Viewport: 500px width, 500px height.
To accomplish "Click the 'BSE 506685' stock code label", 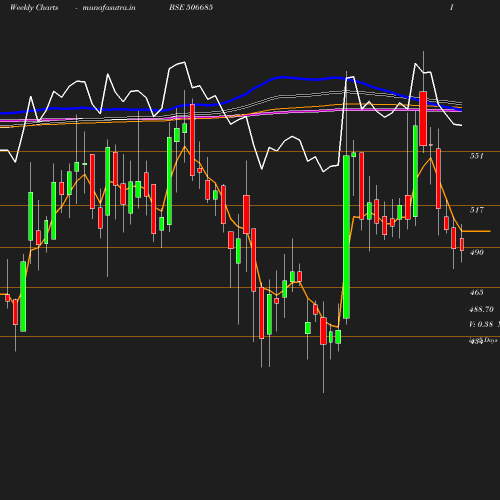I will pyautogui.click(x=191, y=7).
